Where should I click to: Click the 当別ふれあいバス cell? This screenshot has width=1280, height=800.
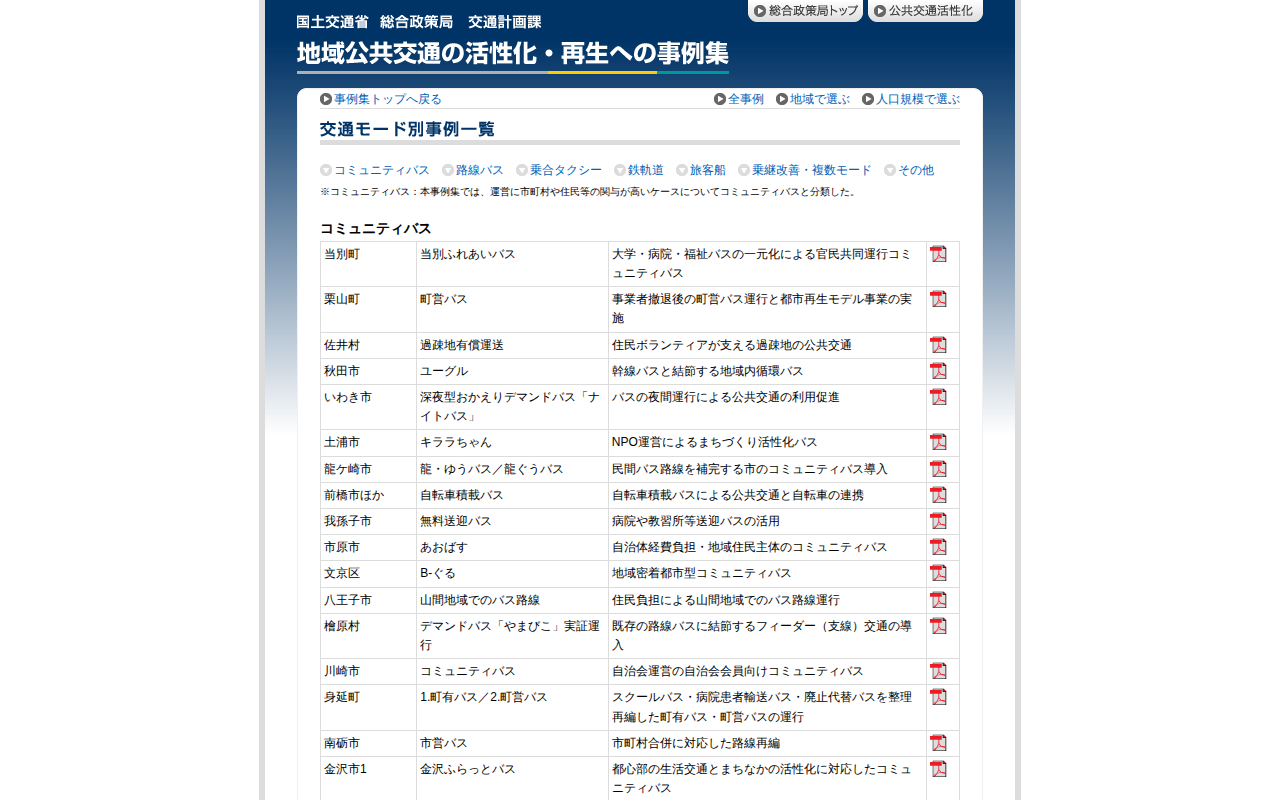512,264
